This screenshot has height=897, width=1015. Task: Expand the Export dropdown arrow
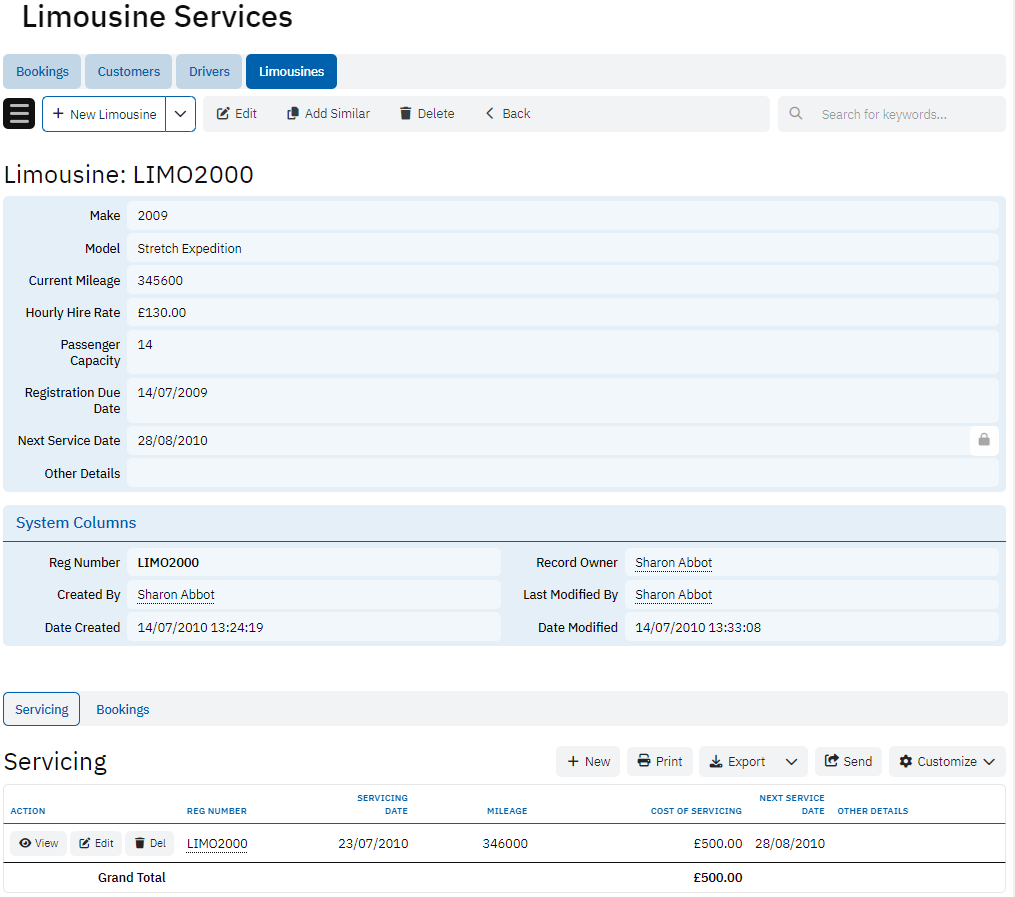(791, 761)
